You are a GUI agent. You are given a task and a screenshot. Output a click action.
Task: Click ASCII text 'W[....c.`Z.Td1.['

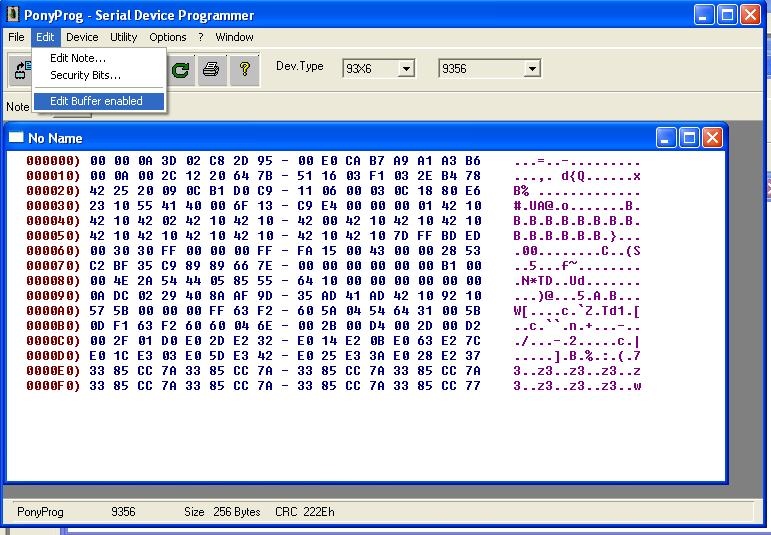(x=577, y=311)
